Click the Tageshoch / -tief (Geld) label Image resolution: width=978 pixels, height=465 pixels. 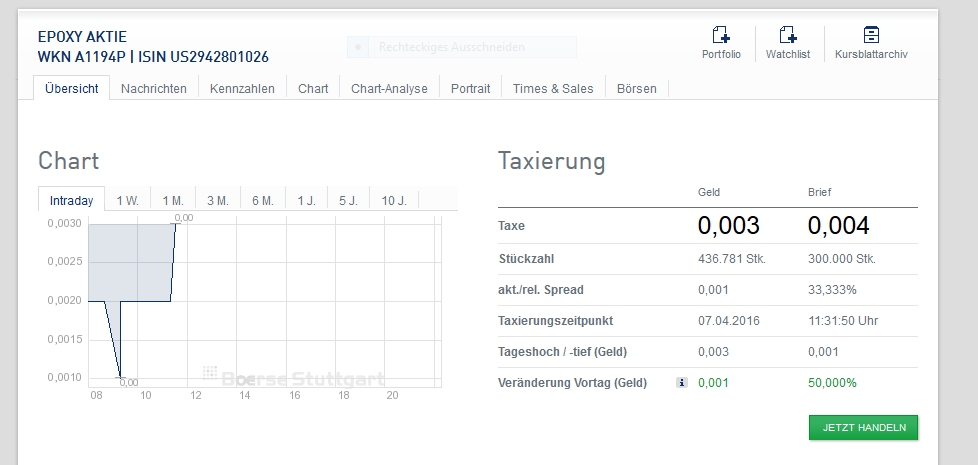pyautogui.click(x=563, y=352)
